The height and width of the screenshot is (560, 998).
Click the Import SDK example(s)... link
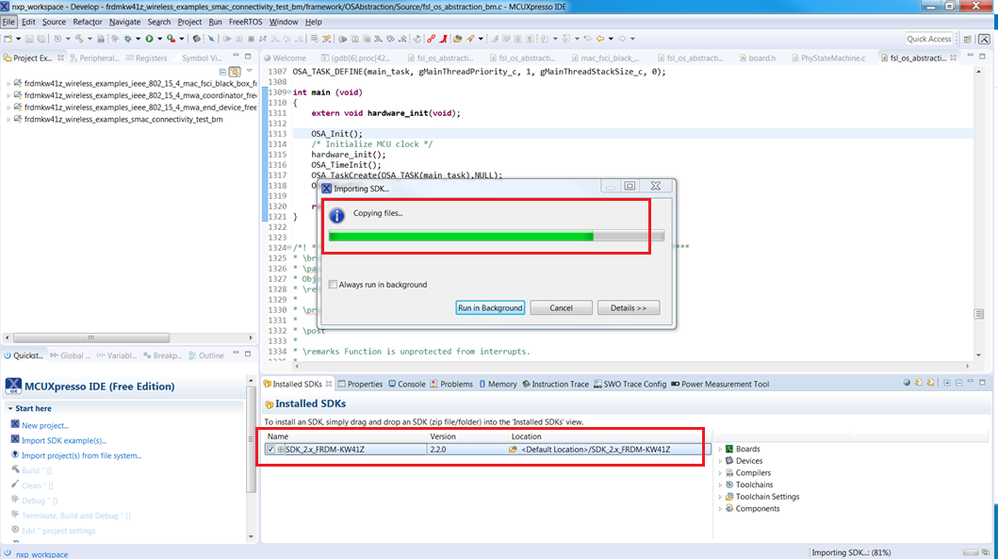pos(64,440)
